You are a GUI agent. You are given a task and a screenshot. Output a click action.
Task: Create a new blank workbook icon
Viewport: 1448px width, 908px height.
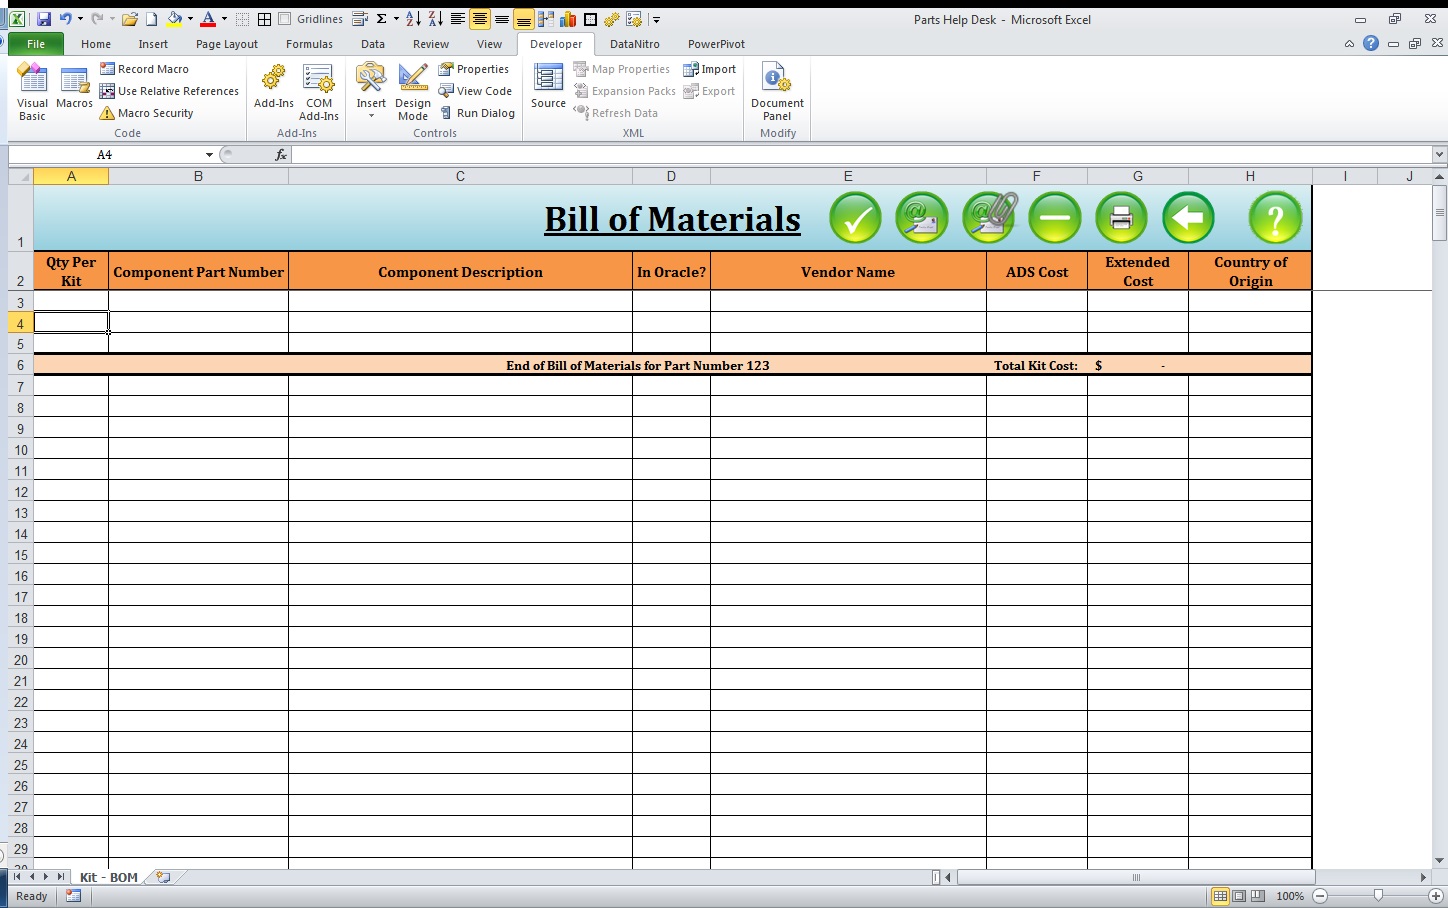[151, 19]
